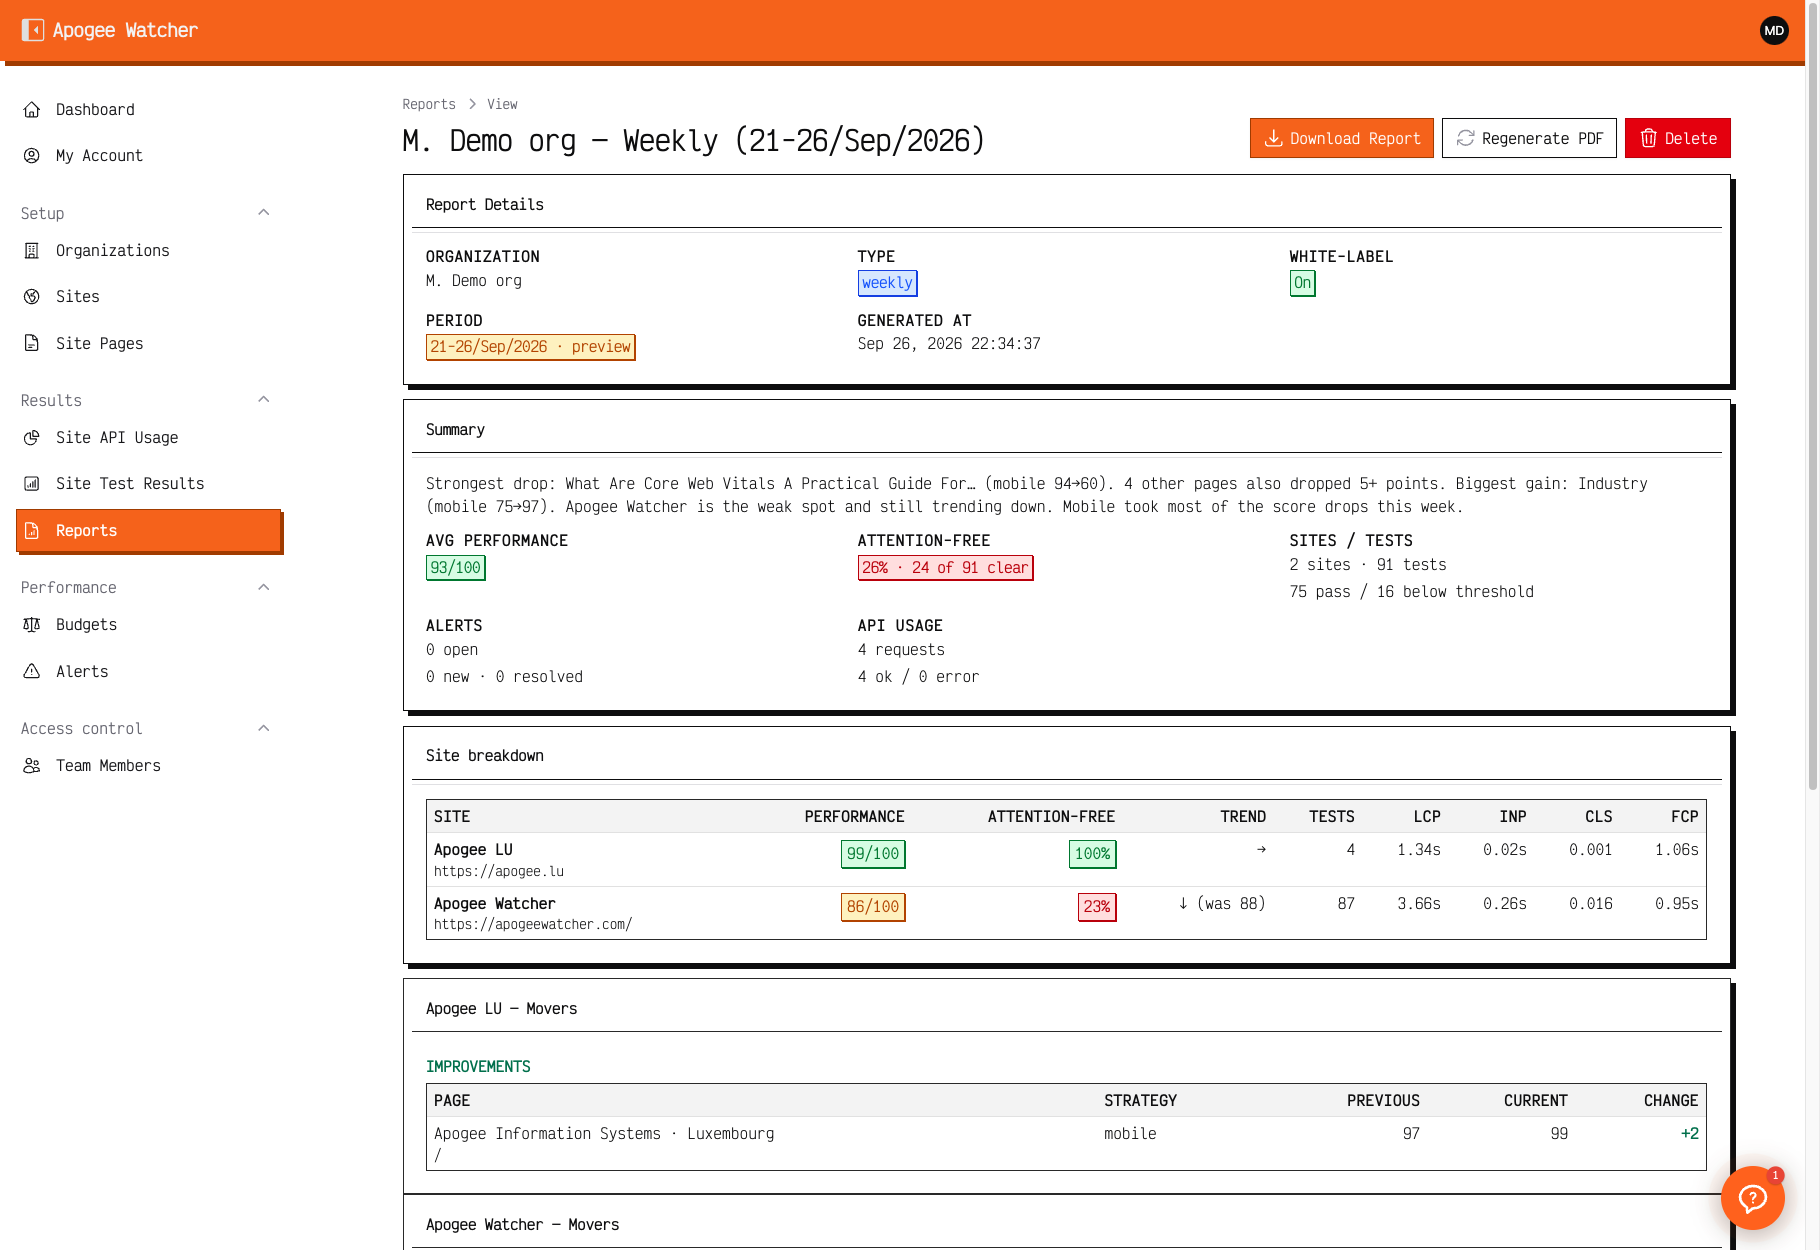The height and width of the screenshot is (1250, 1820).
Task: Click the 99/100 performance score for Apogee LU
Action: click(873, 854)
